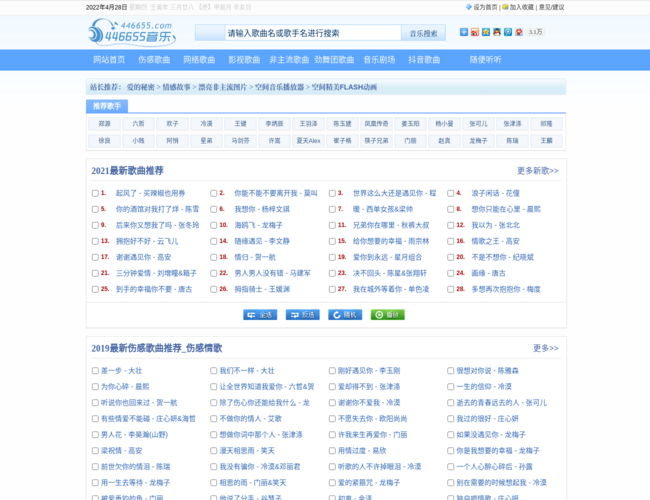Tick checkbox for 差一步 - 大壮
This screenshot has width=650, height=500.
point(95,371)
